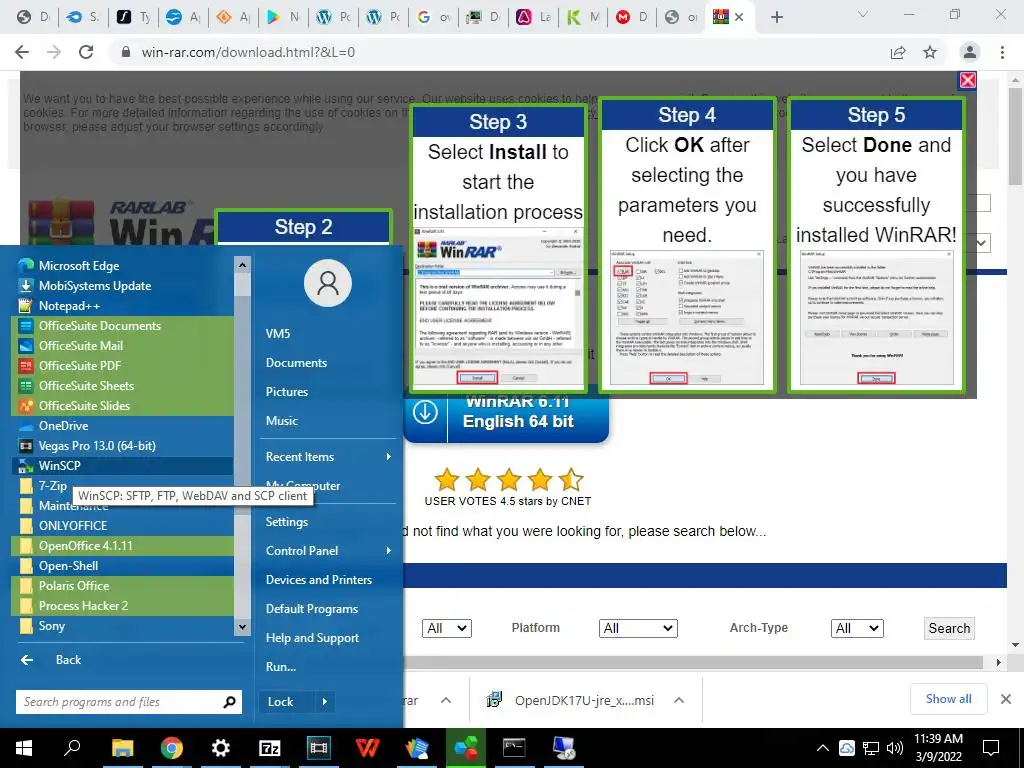Launch Vegas Pro 13.0 (64-bit)

[x=122, y=446]
